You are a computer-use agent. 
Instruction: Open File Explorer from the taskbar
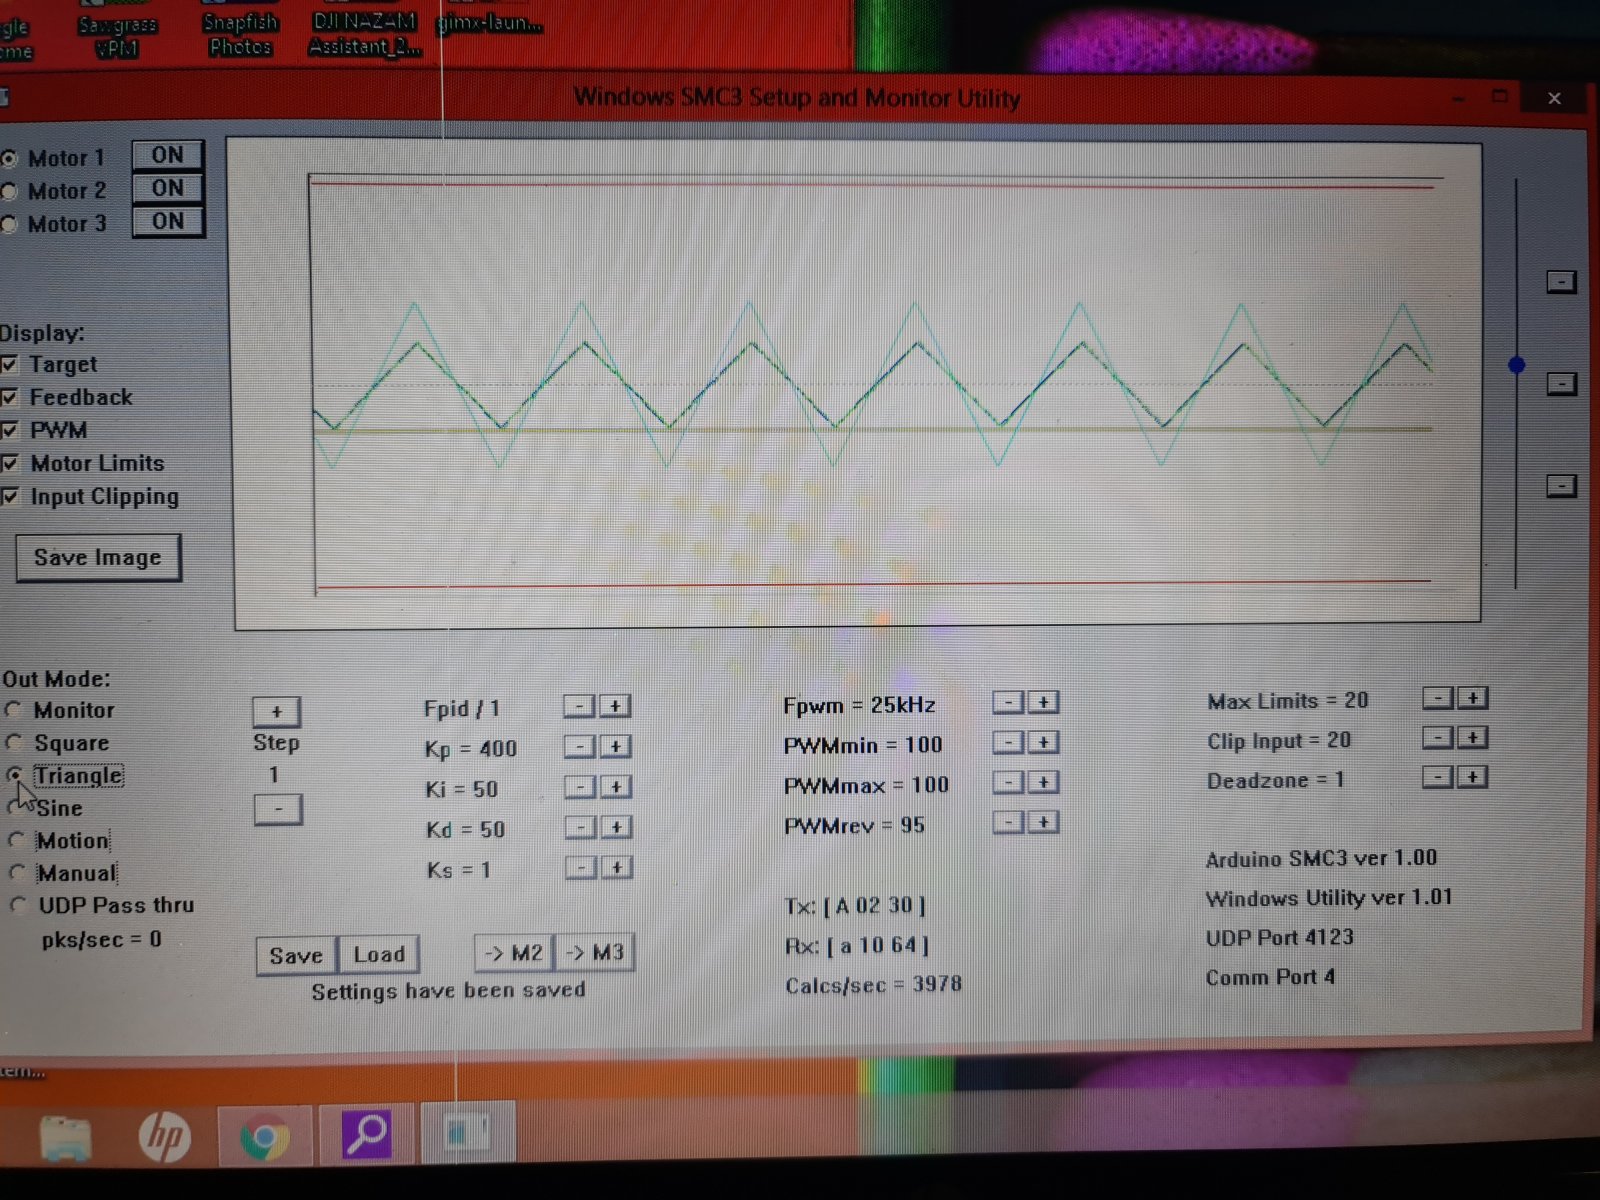pyautogui.click(x=66, y=1138)
